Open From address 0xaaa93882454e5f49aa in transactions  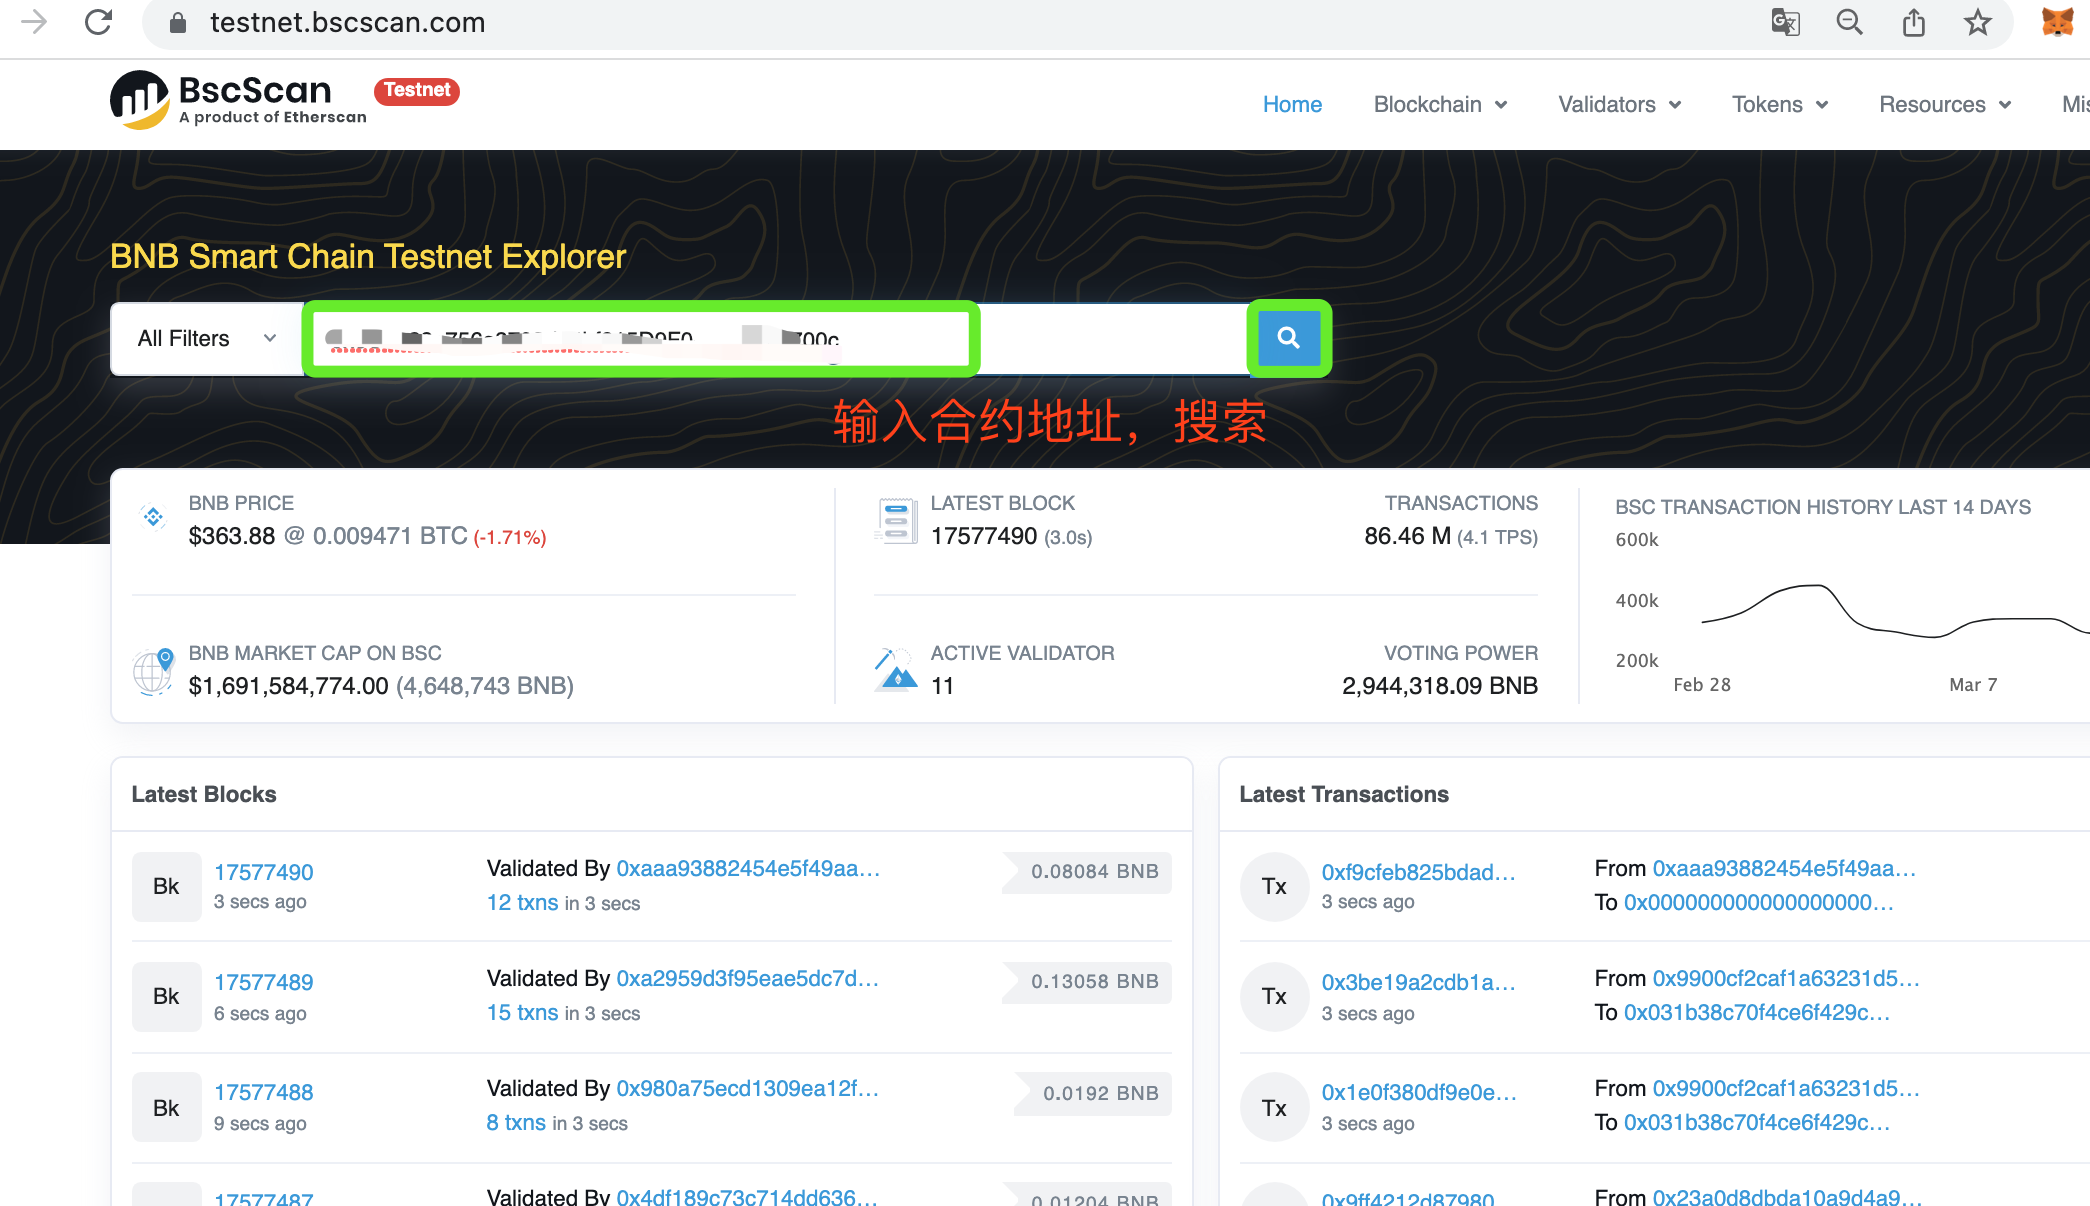coord(1784,868)
